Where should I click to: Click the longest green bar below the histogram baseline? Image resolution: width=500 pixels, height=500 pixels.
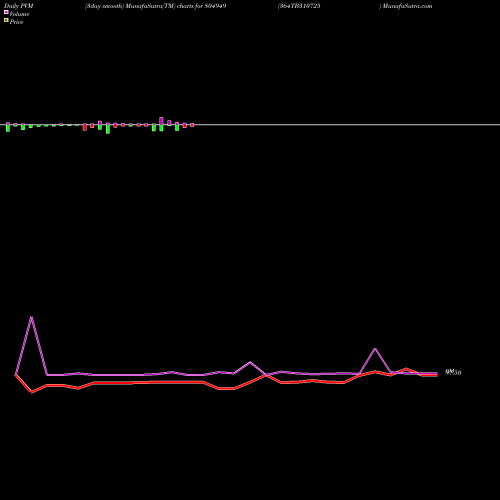coord(108,129)
